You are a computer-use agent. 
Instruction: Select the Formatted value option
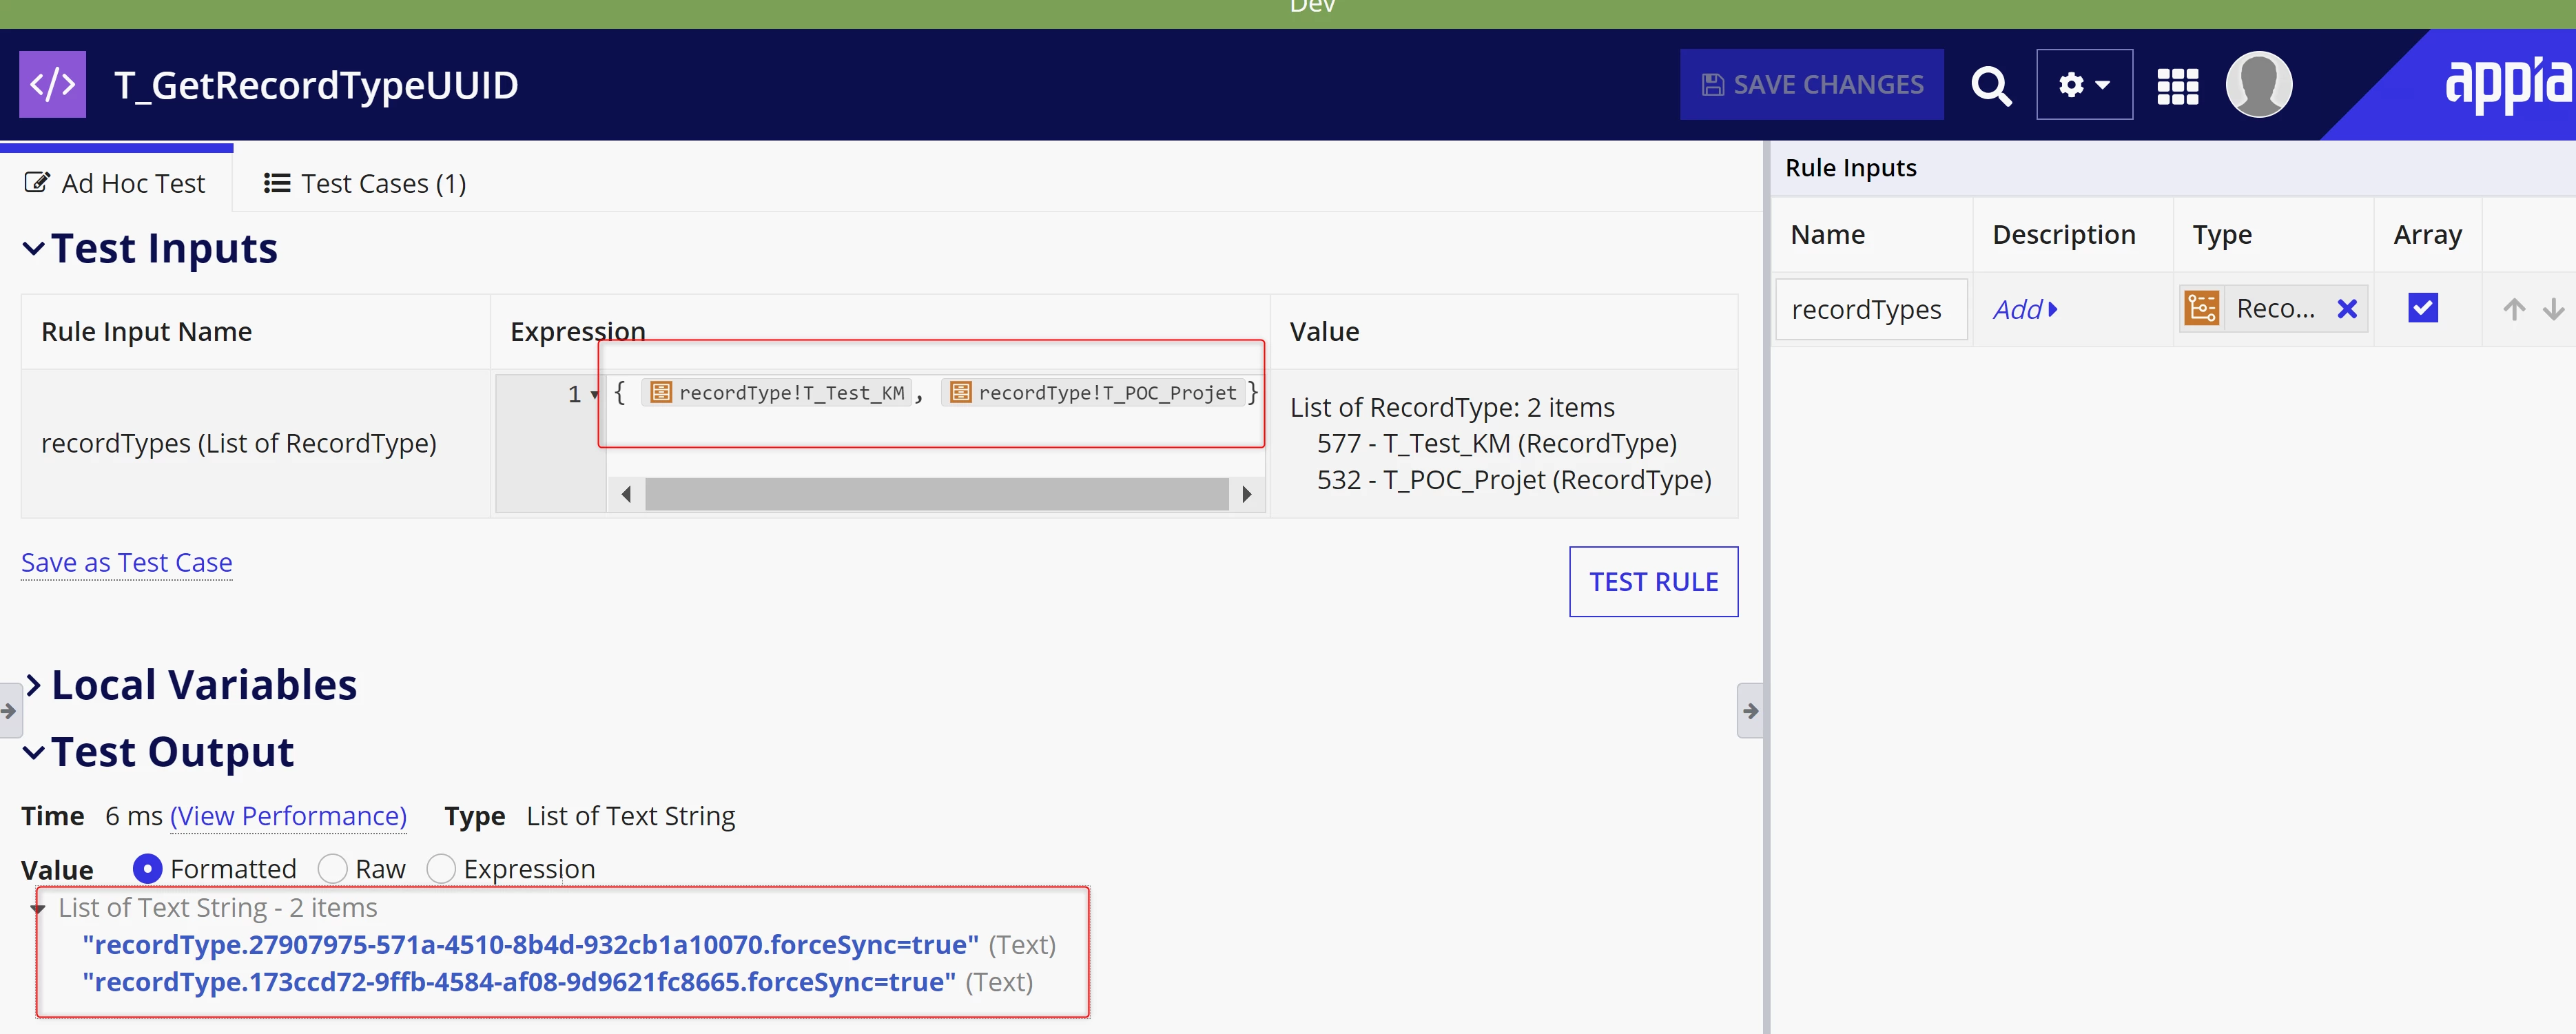(x=147, y=870)
